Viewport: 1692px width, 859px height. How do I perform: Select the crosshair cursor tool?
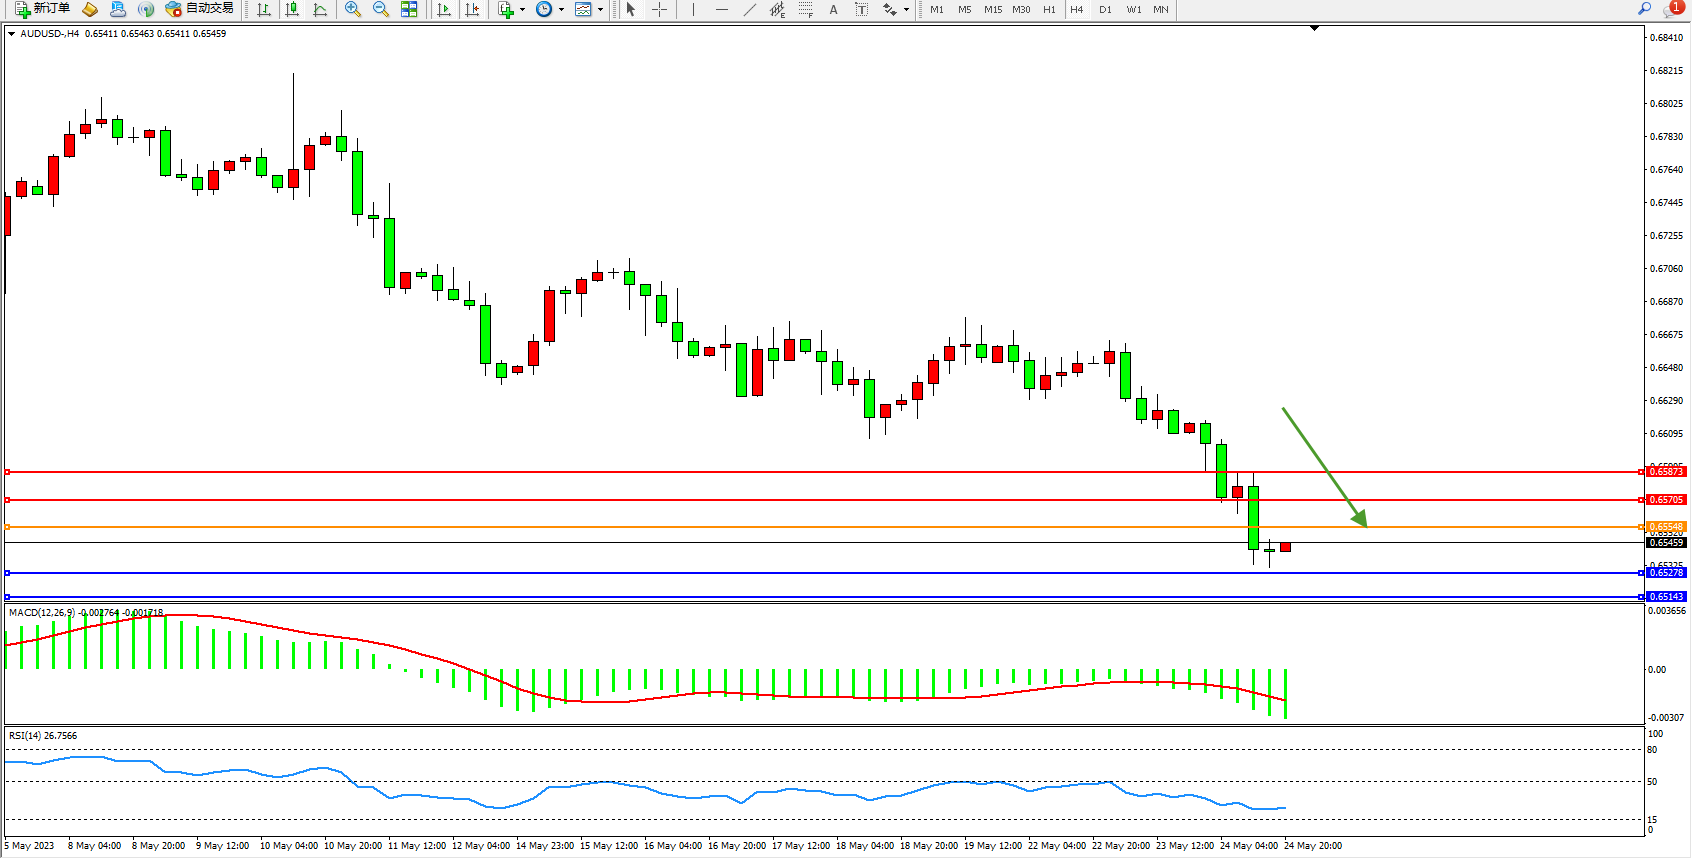660,9
